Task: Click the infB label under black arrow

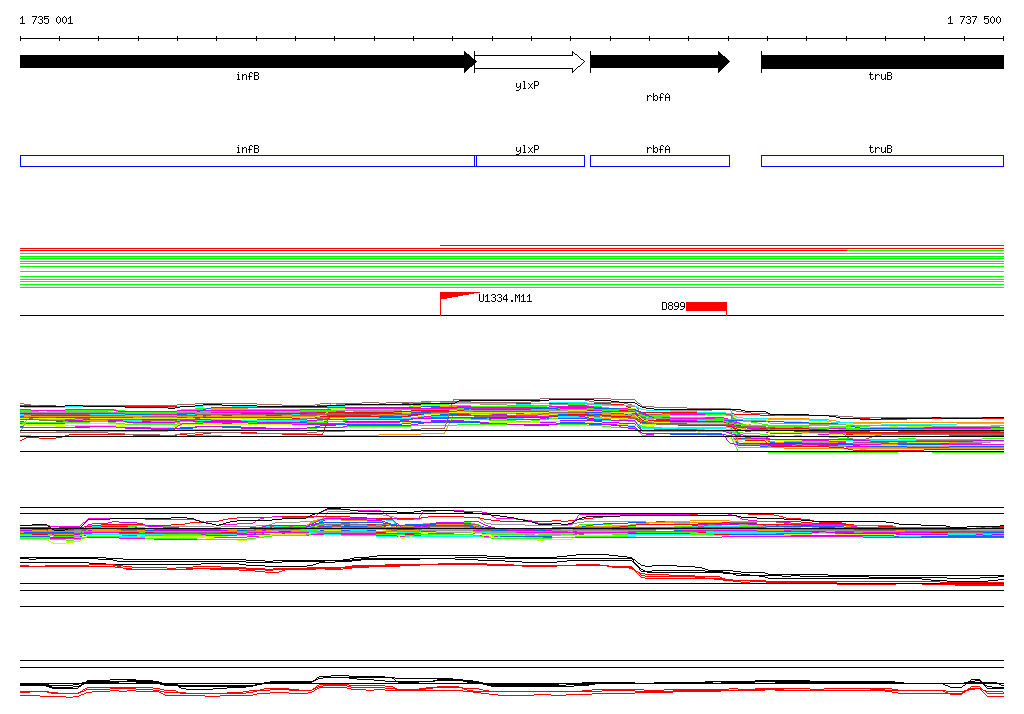Action: click(248, 76)
